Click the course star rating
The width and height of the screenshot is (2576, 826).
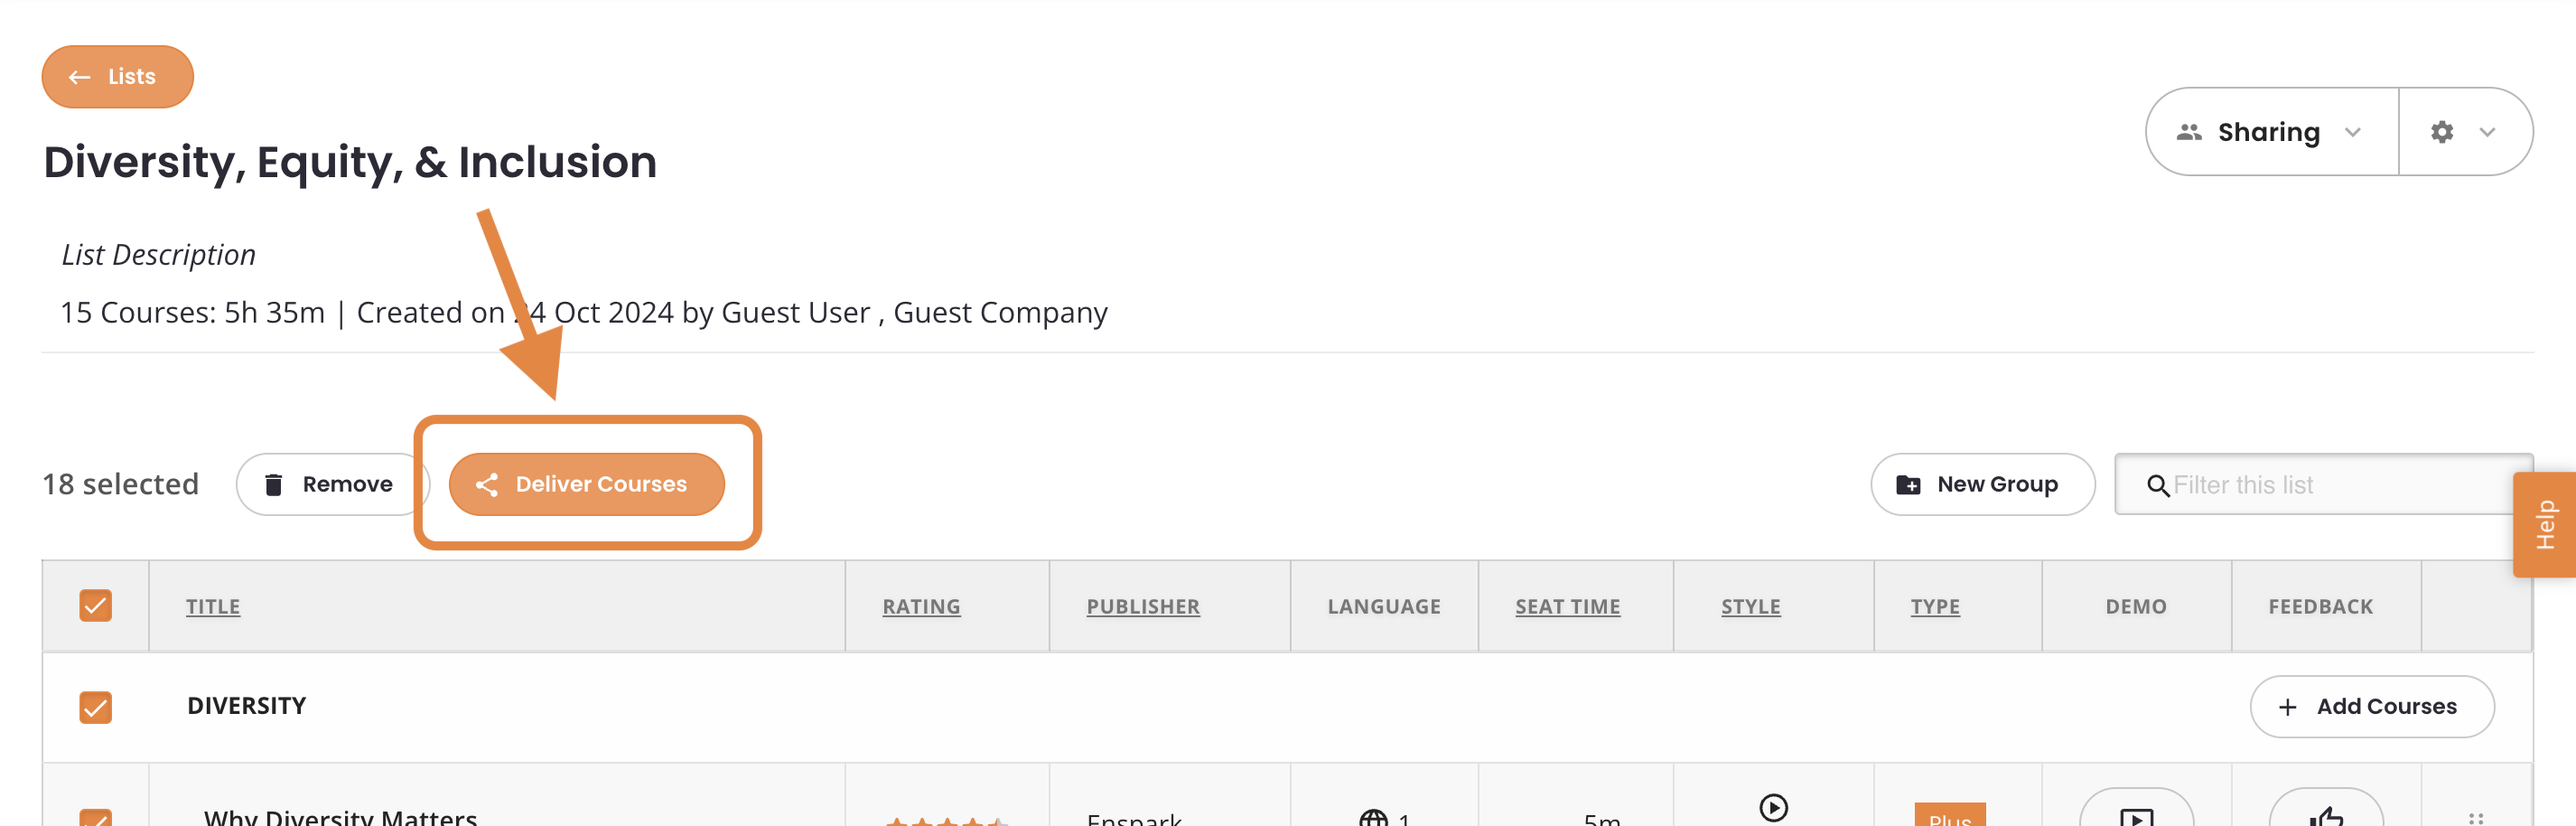945,819
